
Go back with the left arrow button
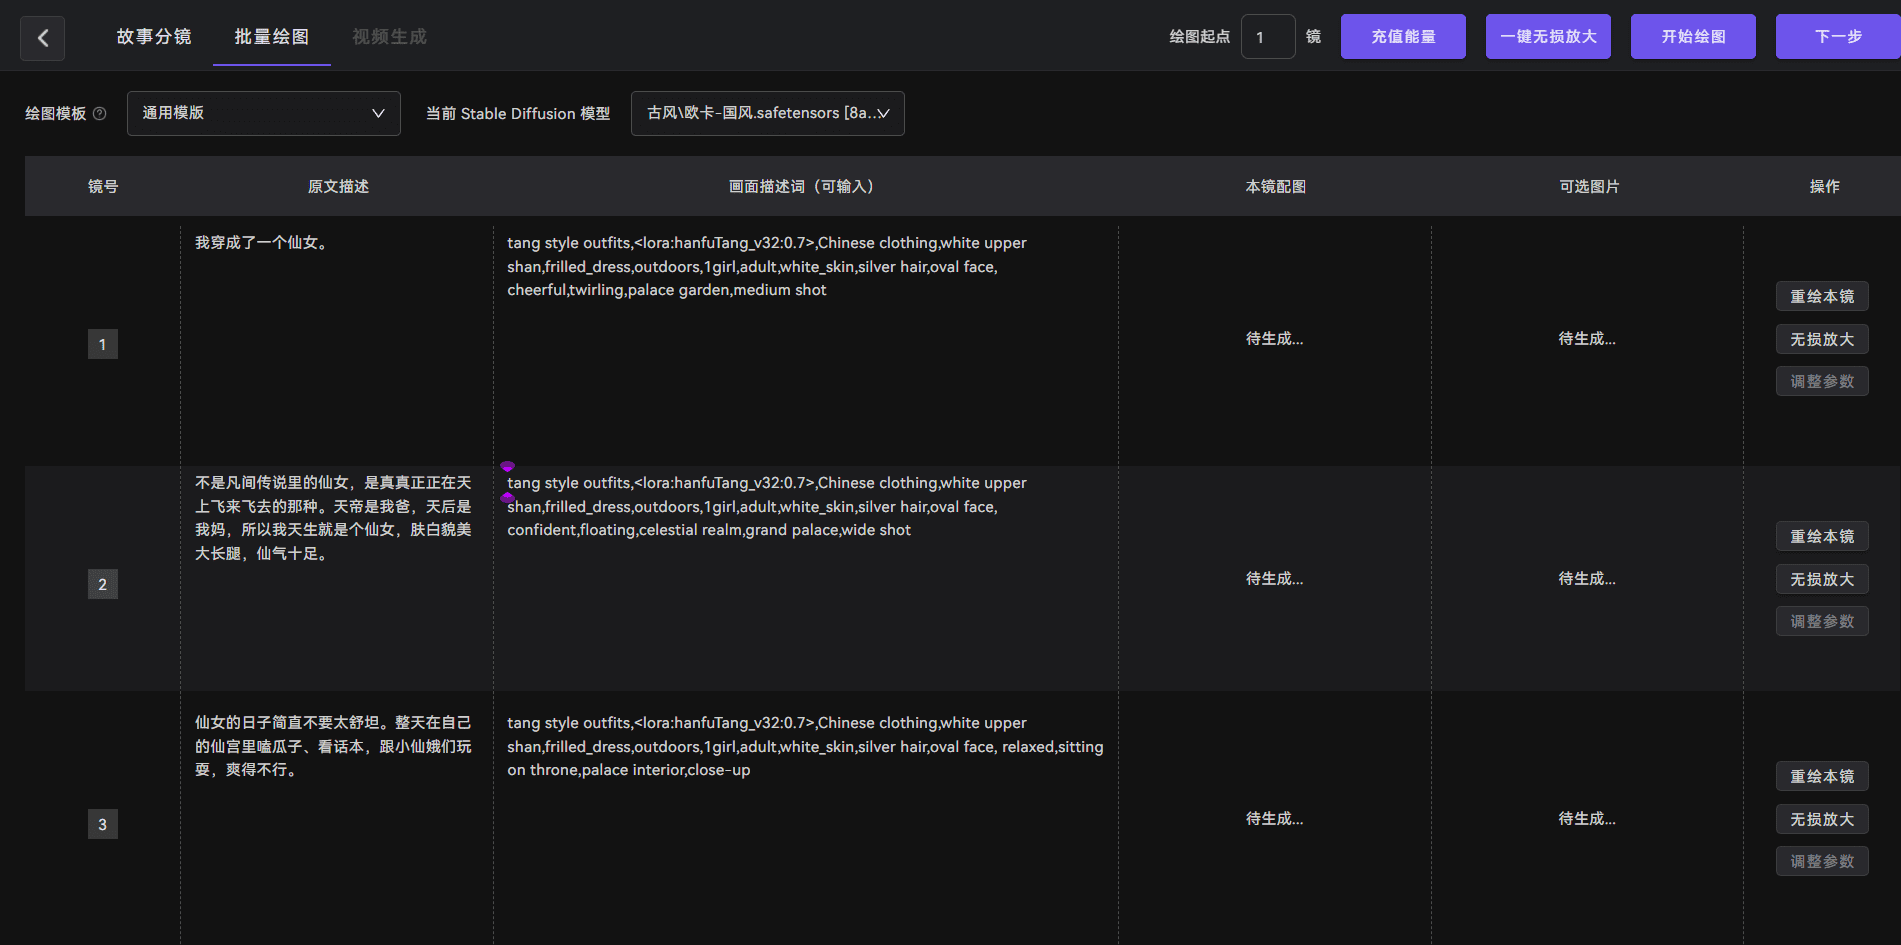(43, 38)
